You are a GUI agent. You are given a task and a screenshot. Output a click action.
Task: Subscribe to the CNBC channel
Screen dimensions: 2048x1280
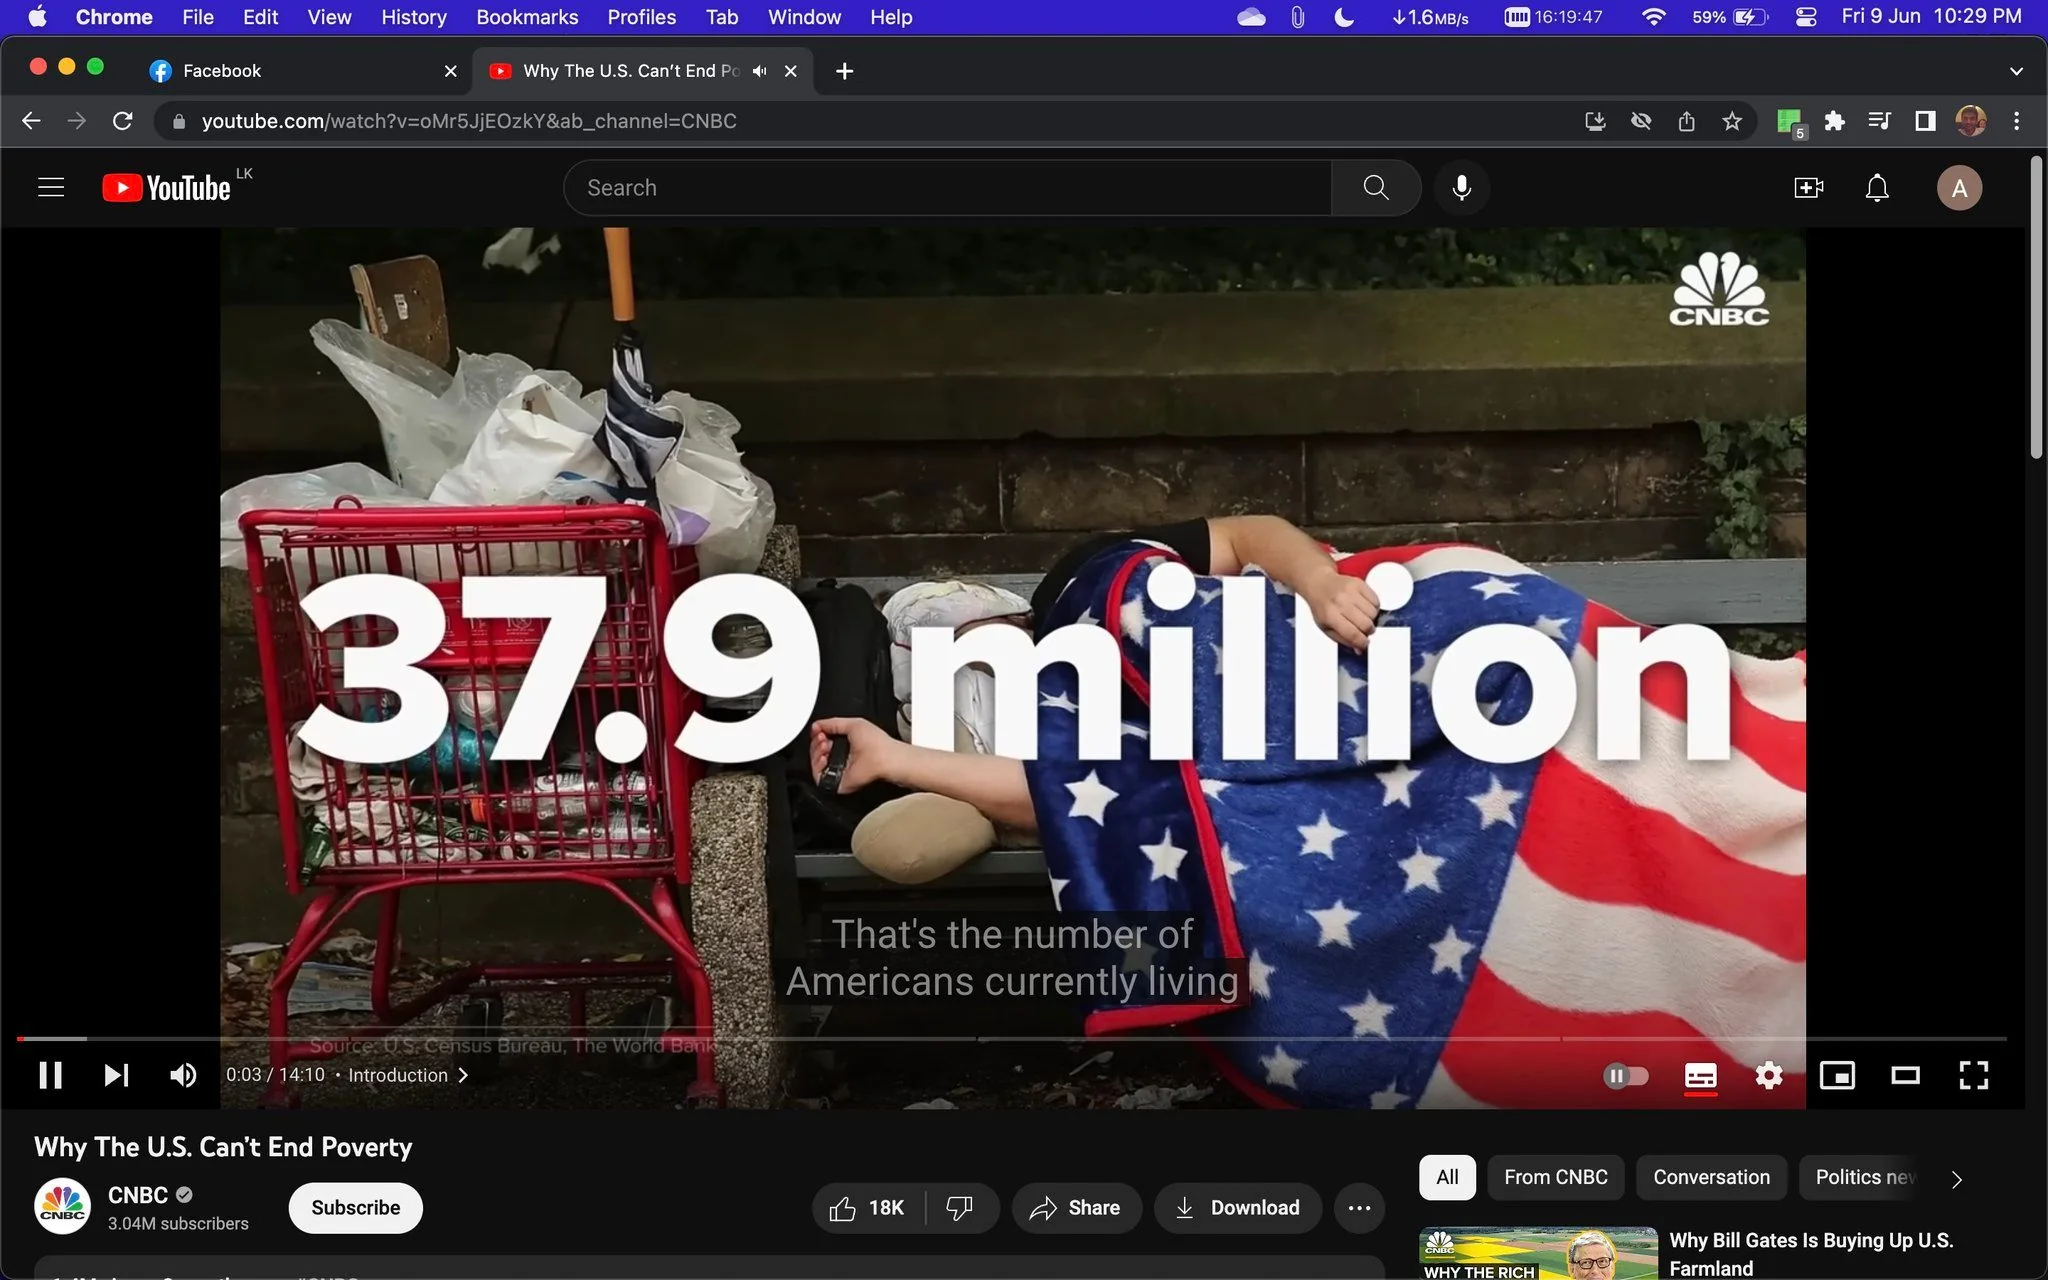point(355,1208)
